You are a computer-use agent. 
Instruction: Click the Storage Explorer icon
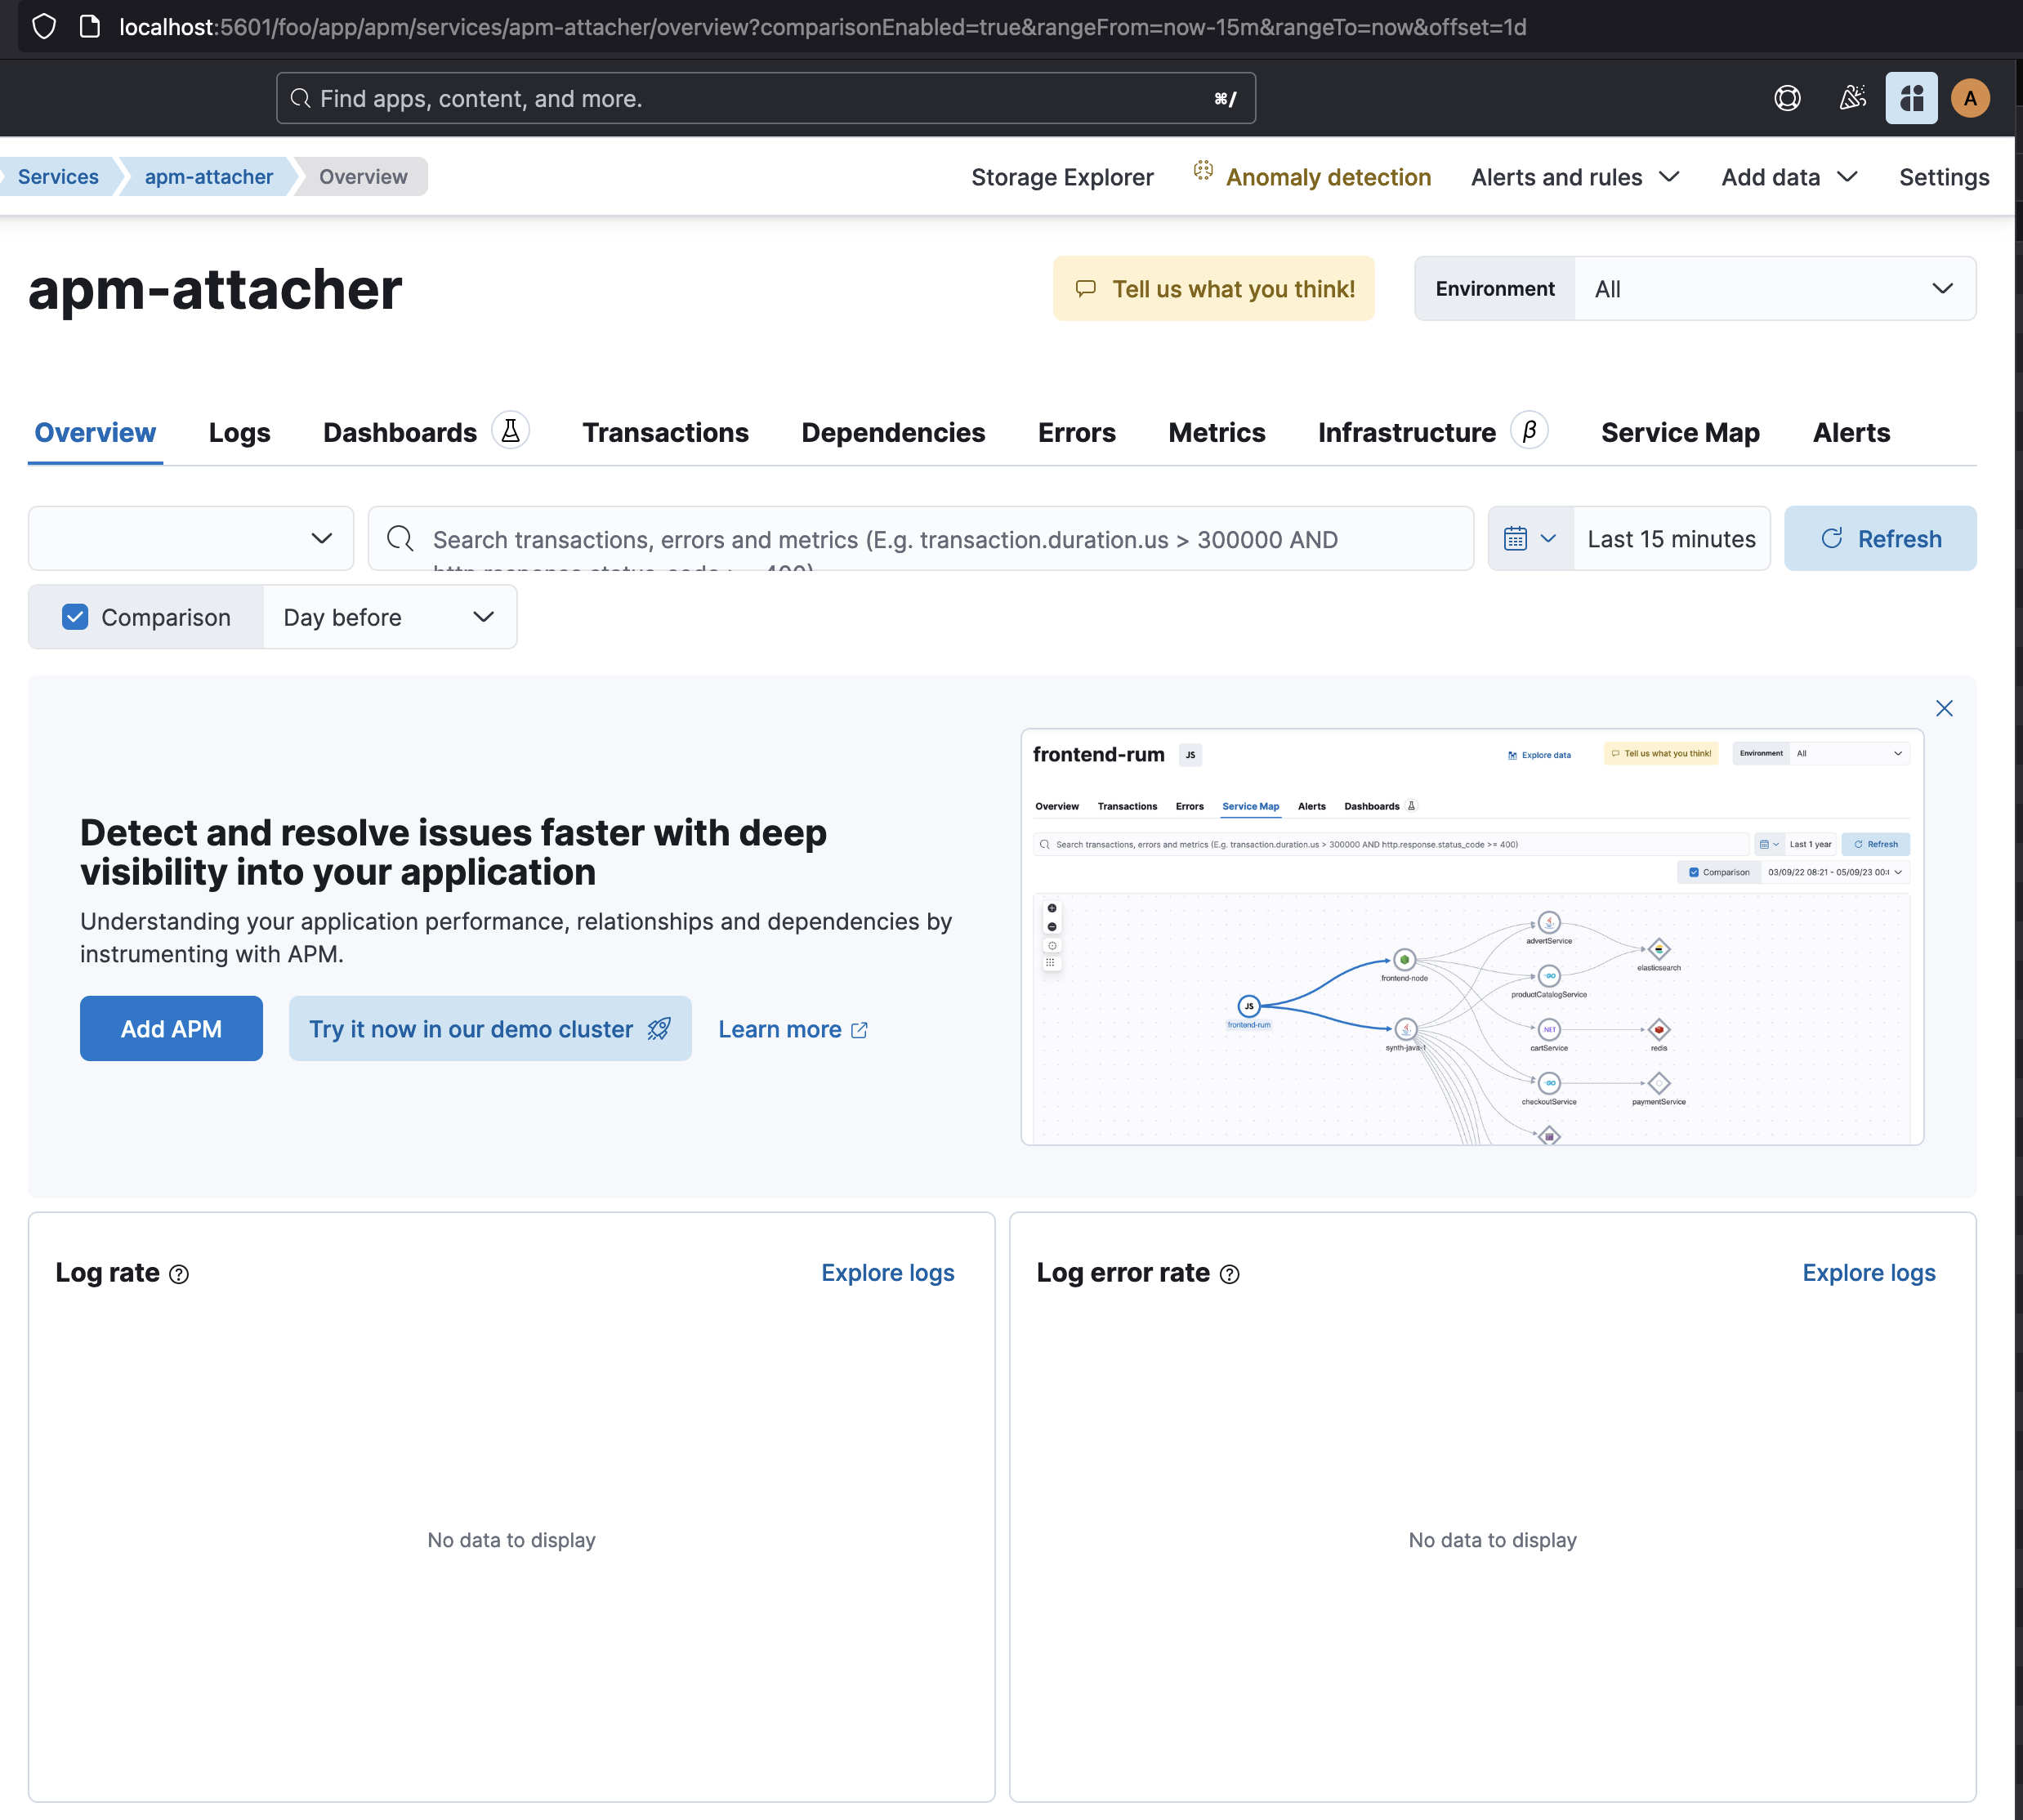1061,176
